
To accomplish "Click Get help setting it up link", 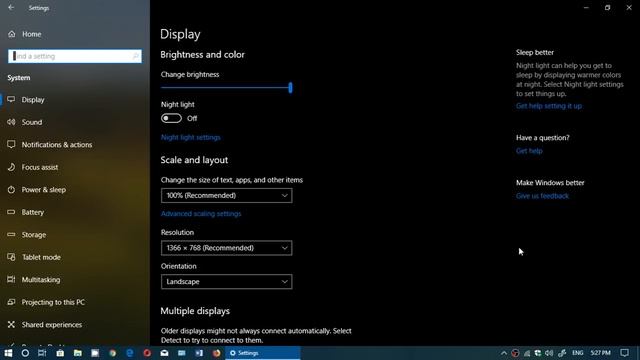I will (549, 106).
